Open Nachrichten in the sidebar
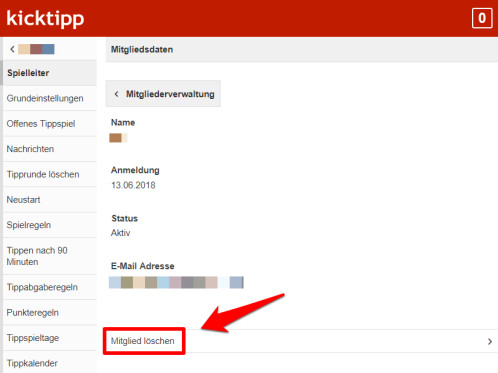 (x=50, y=149)
